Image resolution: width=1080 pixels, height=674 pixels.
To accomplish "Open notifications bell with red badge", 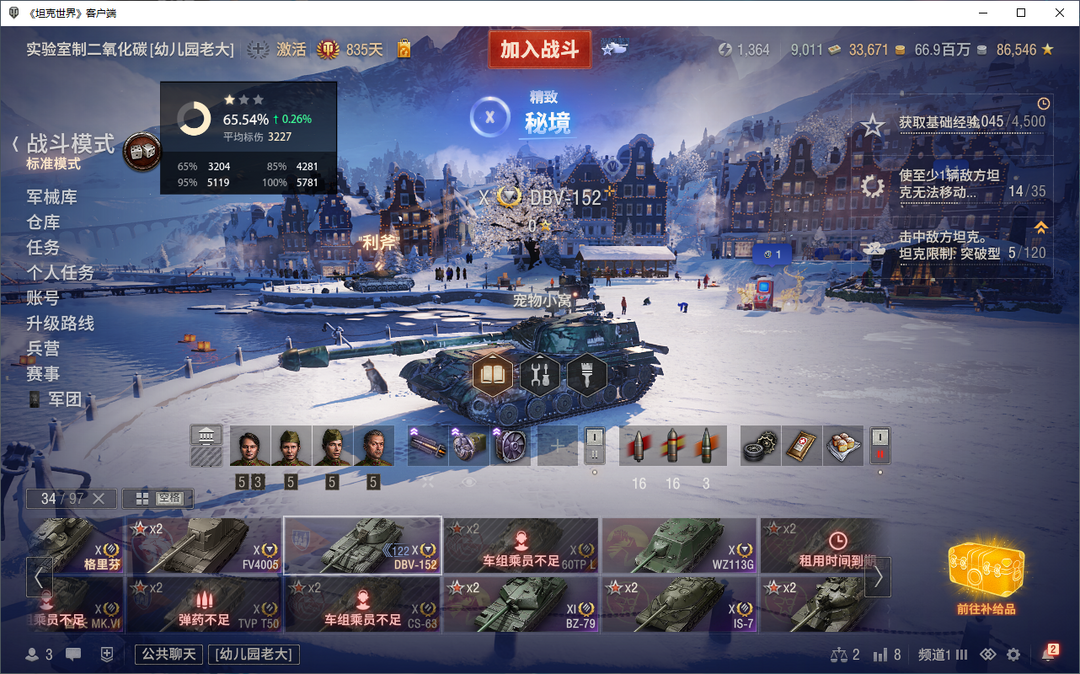I will click(x=1050, y=653).
